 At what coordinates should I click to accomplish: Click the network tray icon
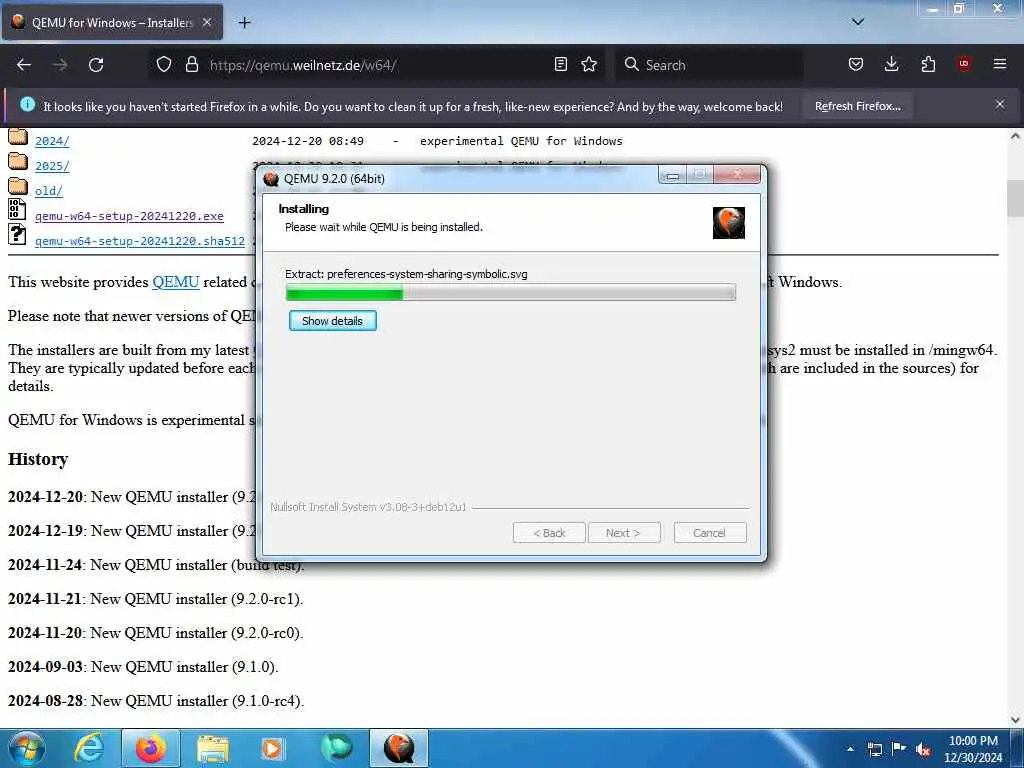[874, 749]
